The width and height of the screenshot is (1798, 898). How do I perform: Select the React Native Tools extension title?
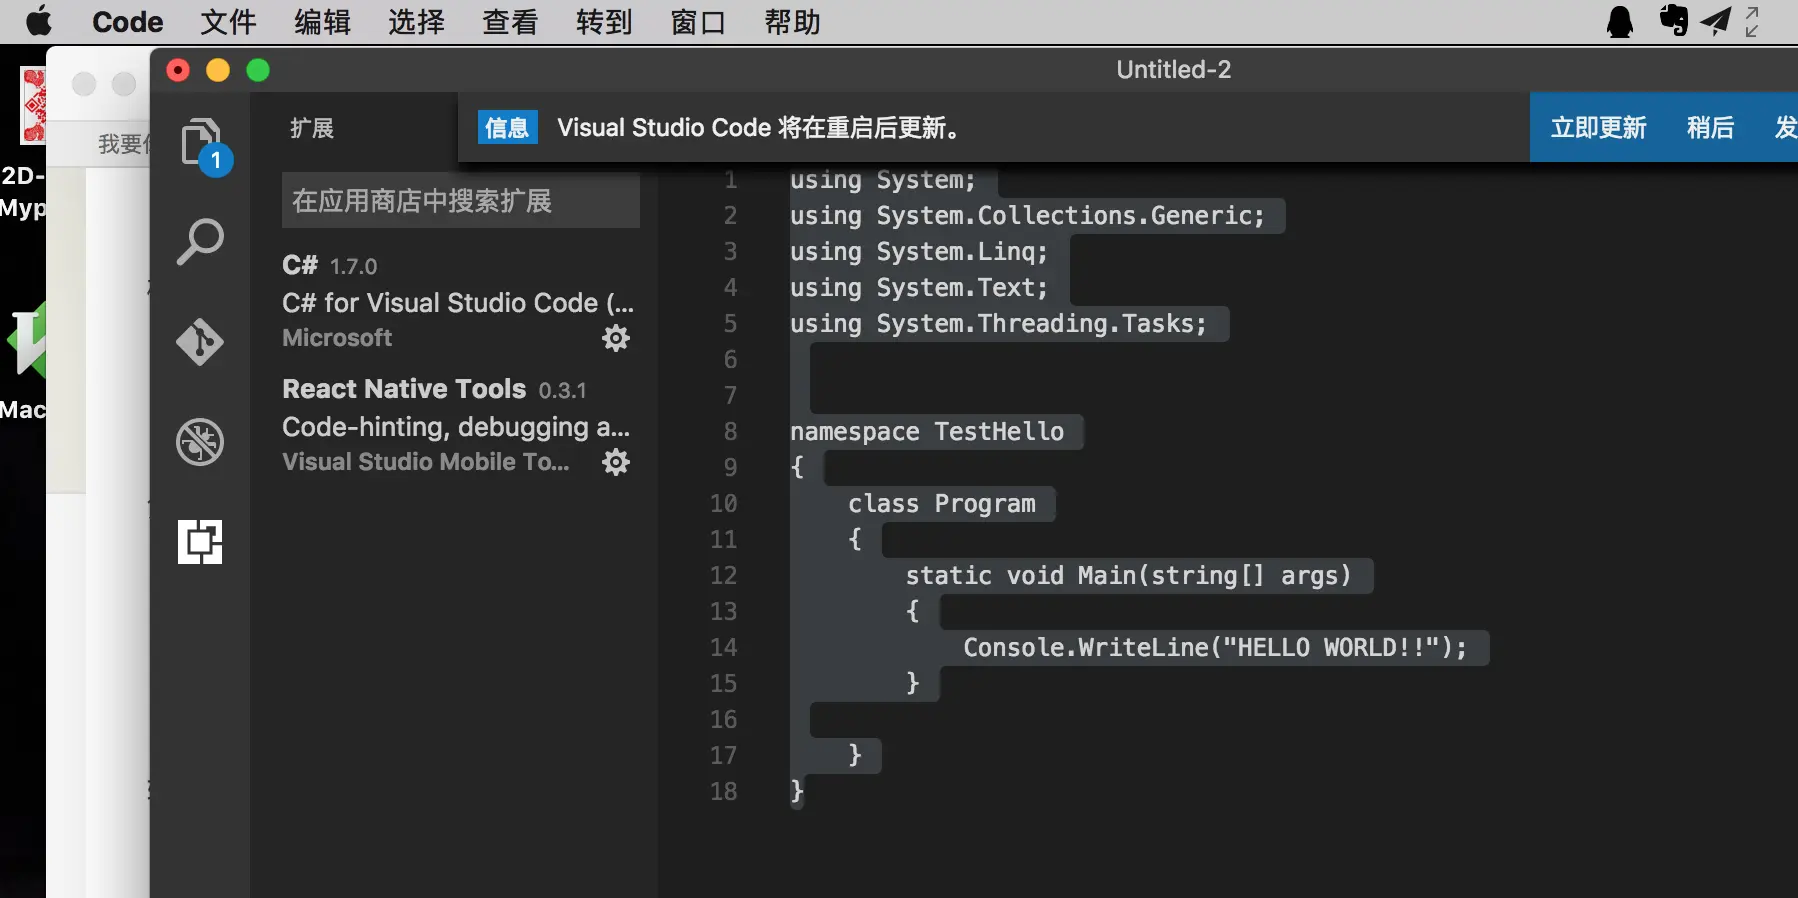click(x=404, y=389)
